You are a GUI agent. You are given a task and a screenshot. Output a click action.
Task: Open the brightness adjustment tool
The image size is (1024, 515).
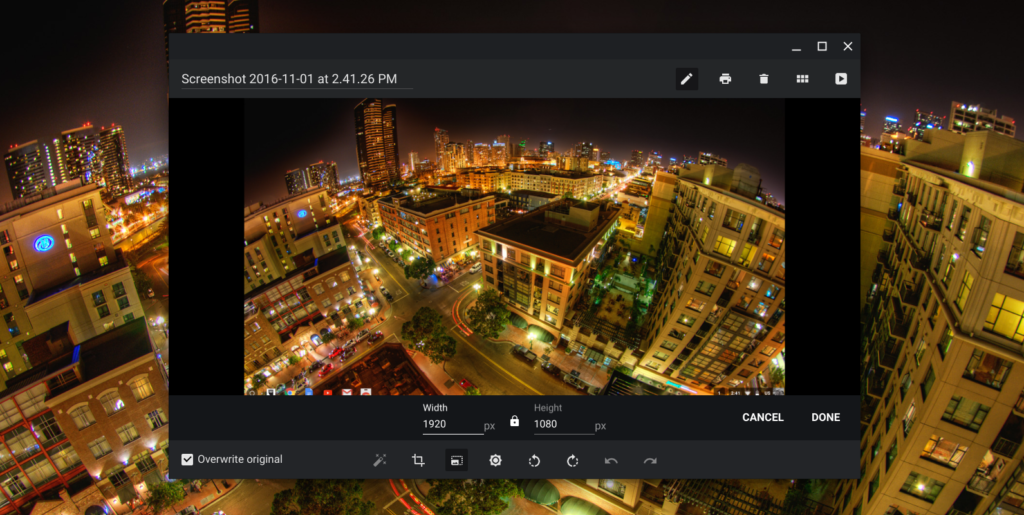coord(495,460)
